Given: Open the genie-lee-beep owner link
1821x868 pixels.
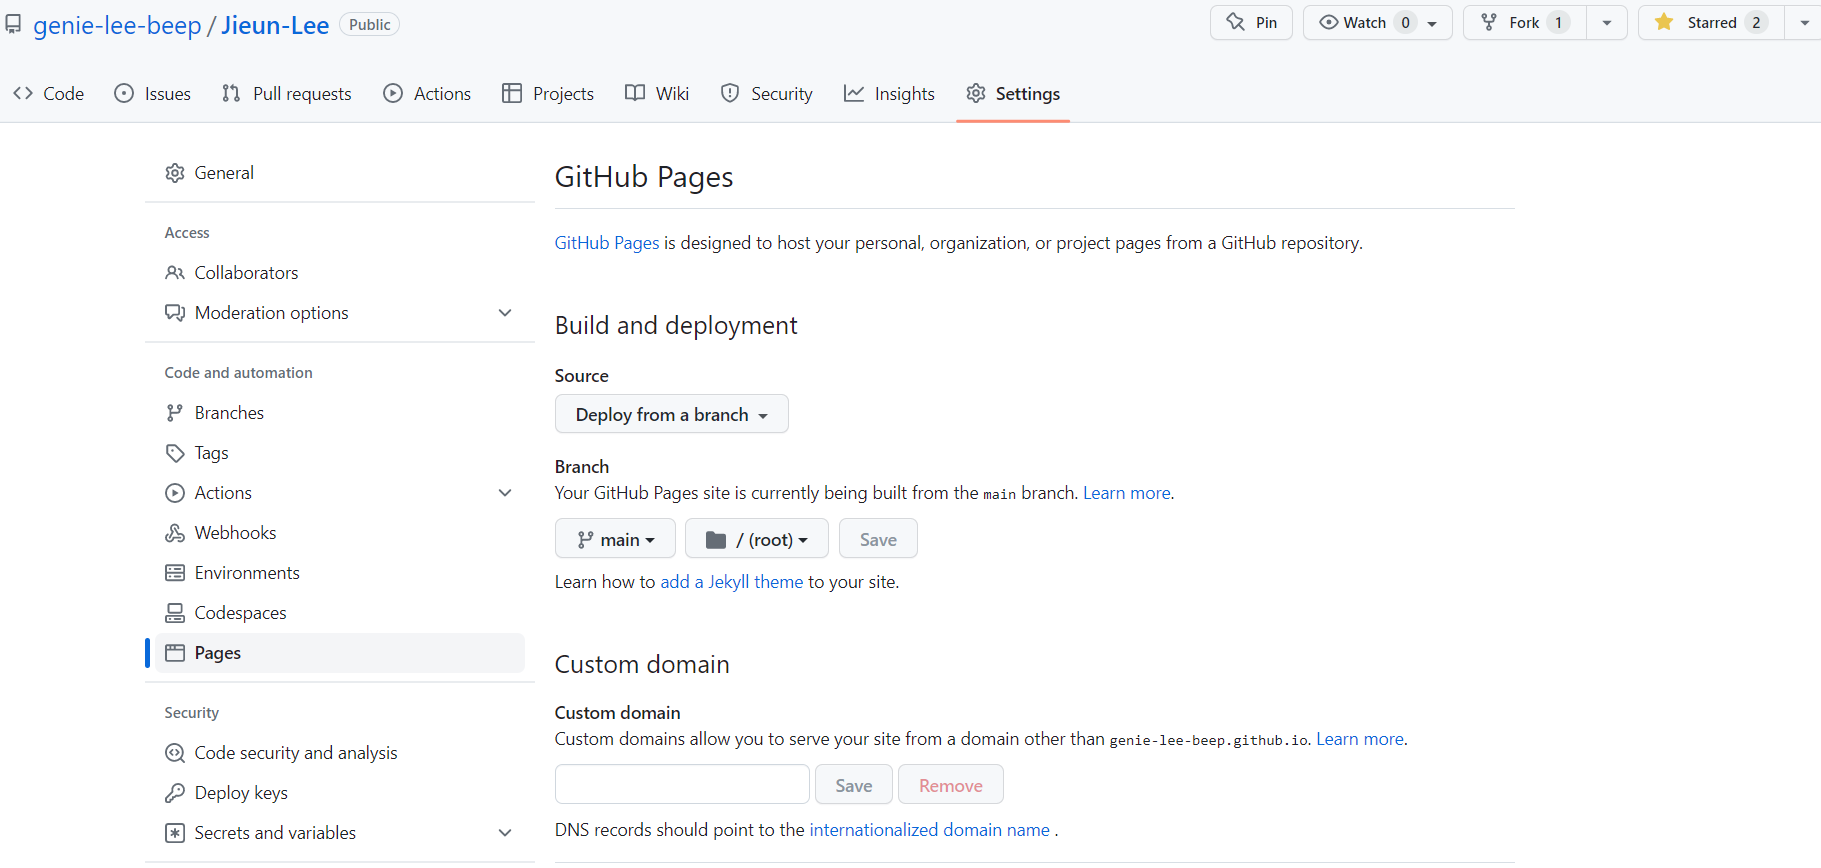Looking at the screenshot, I should pyautogui.click(x=118, y=25).
